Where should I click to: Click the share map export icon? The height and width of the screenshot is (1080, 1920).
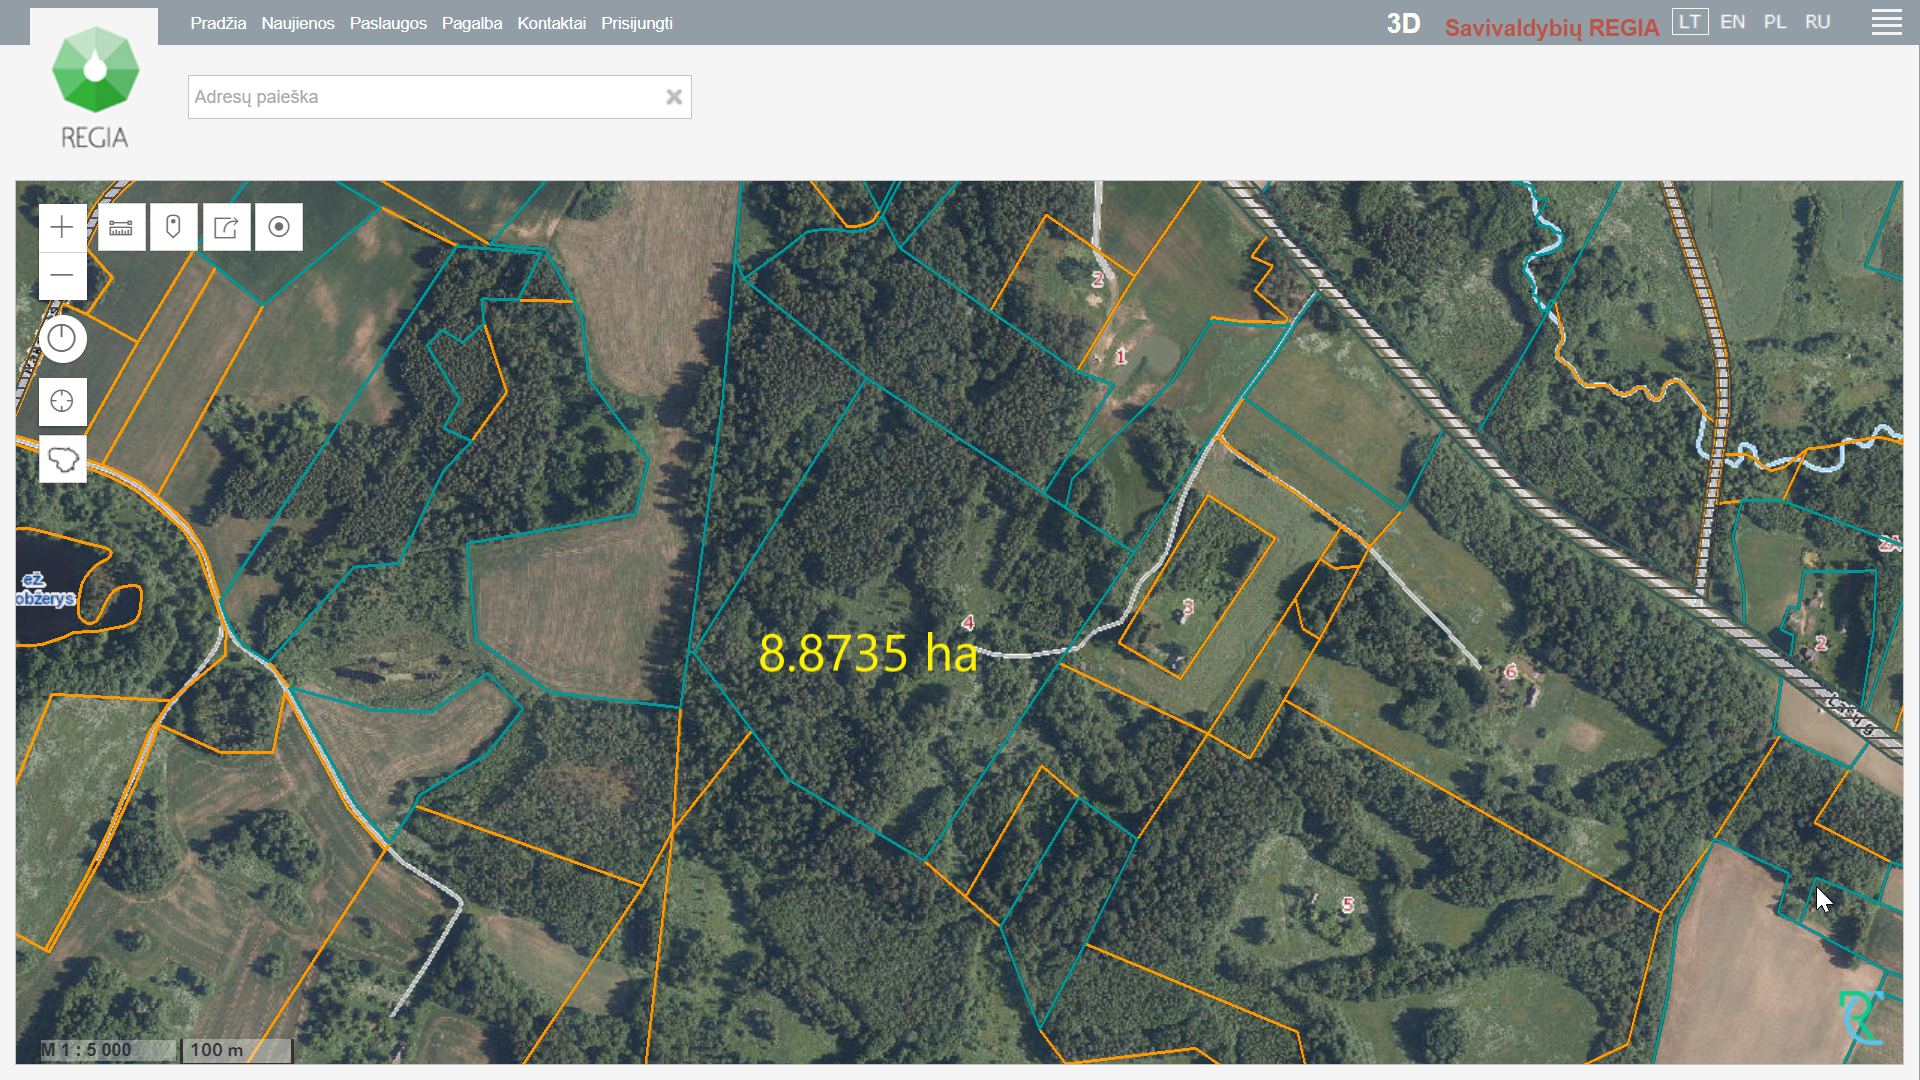pos(226,227)
